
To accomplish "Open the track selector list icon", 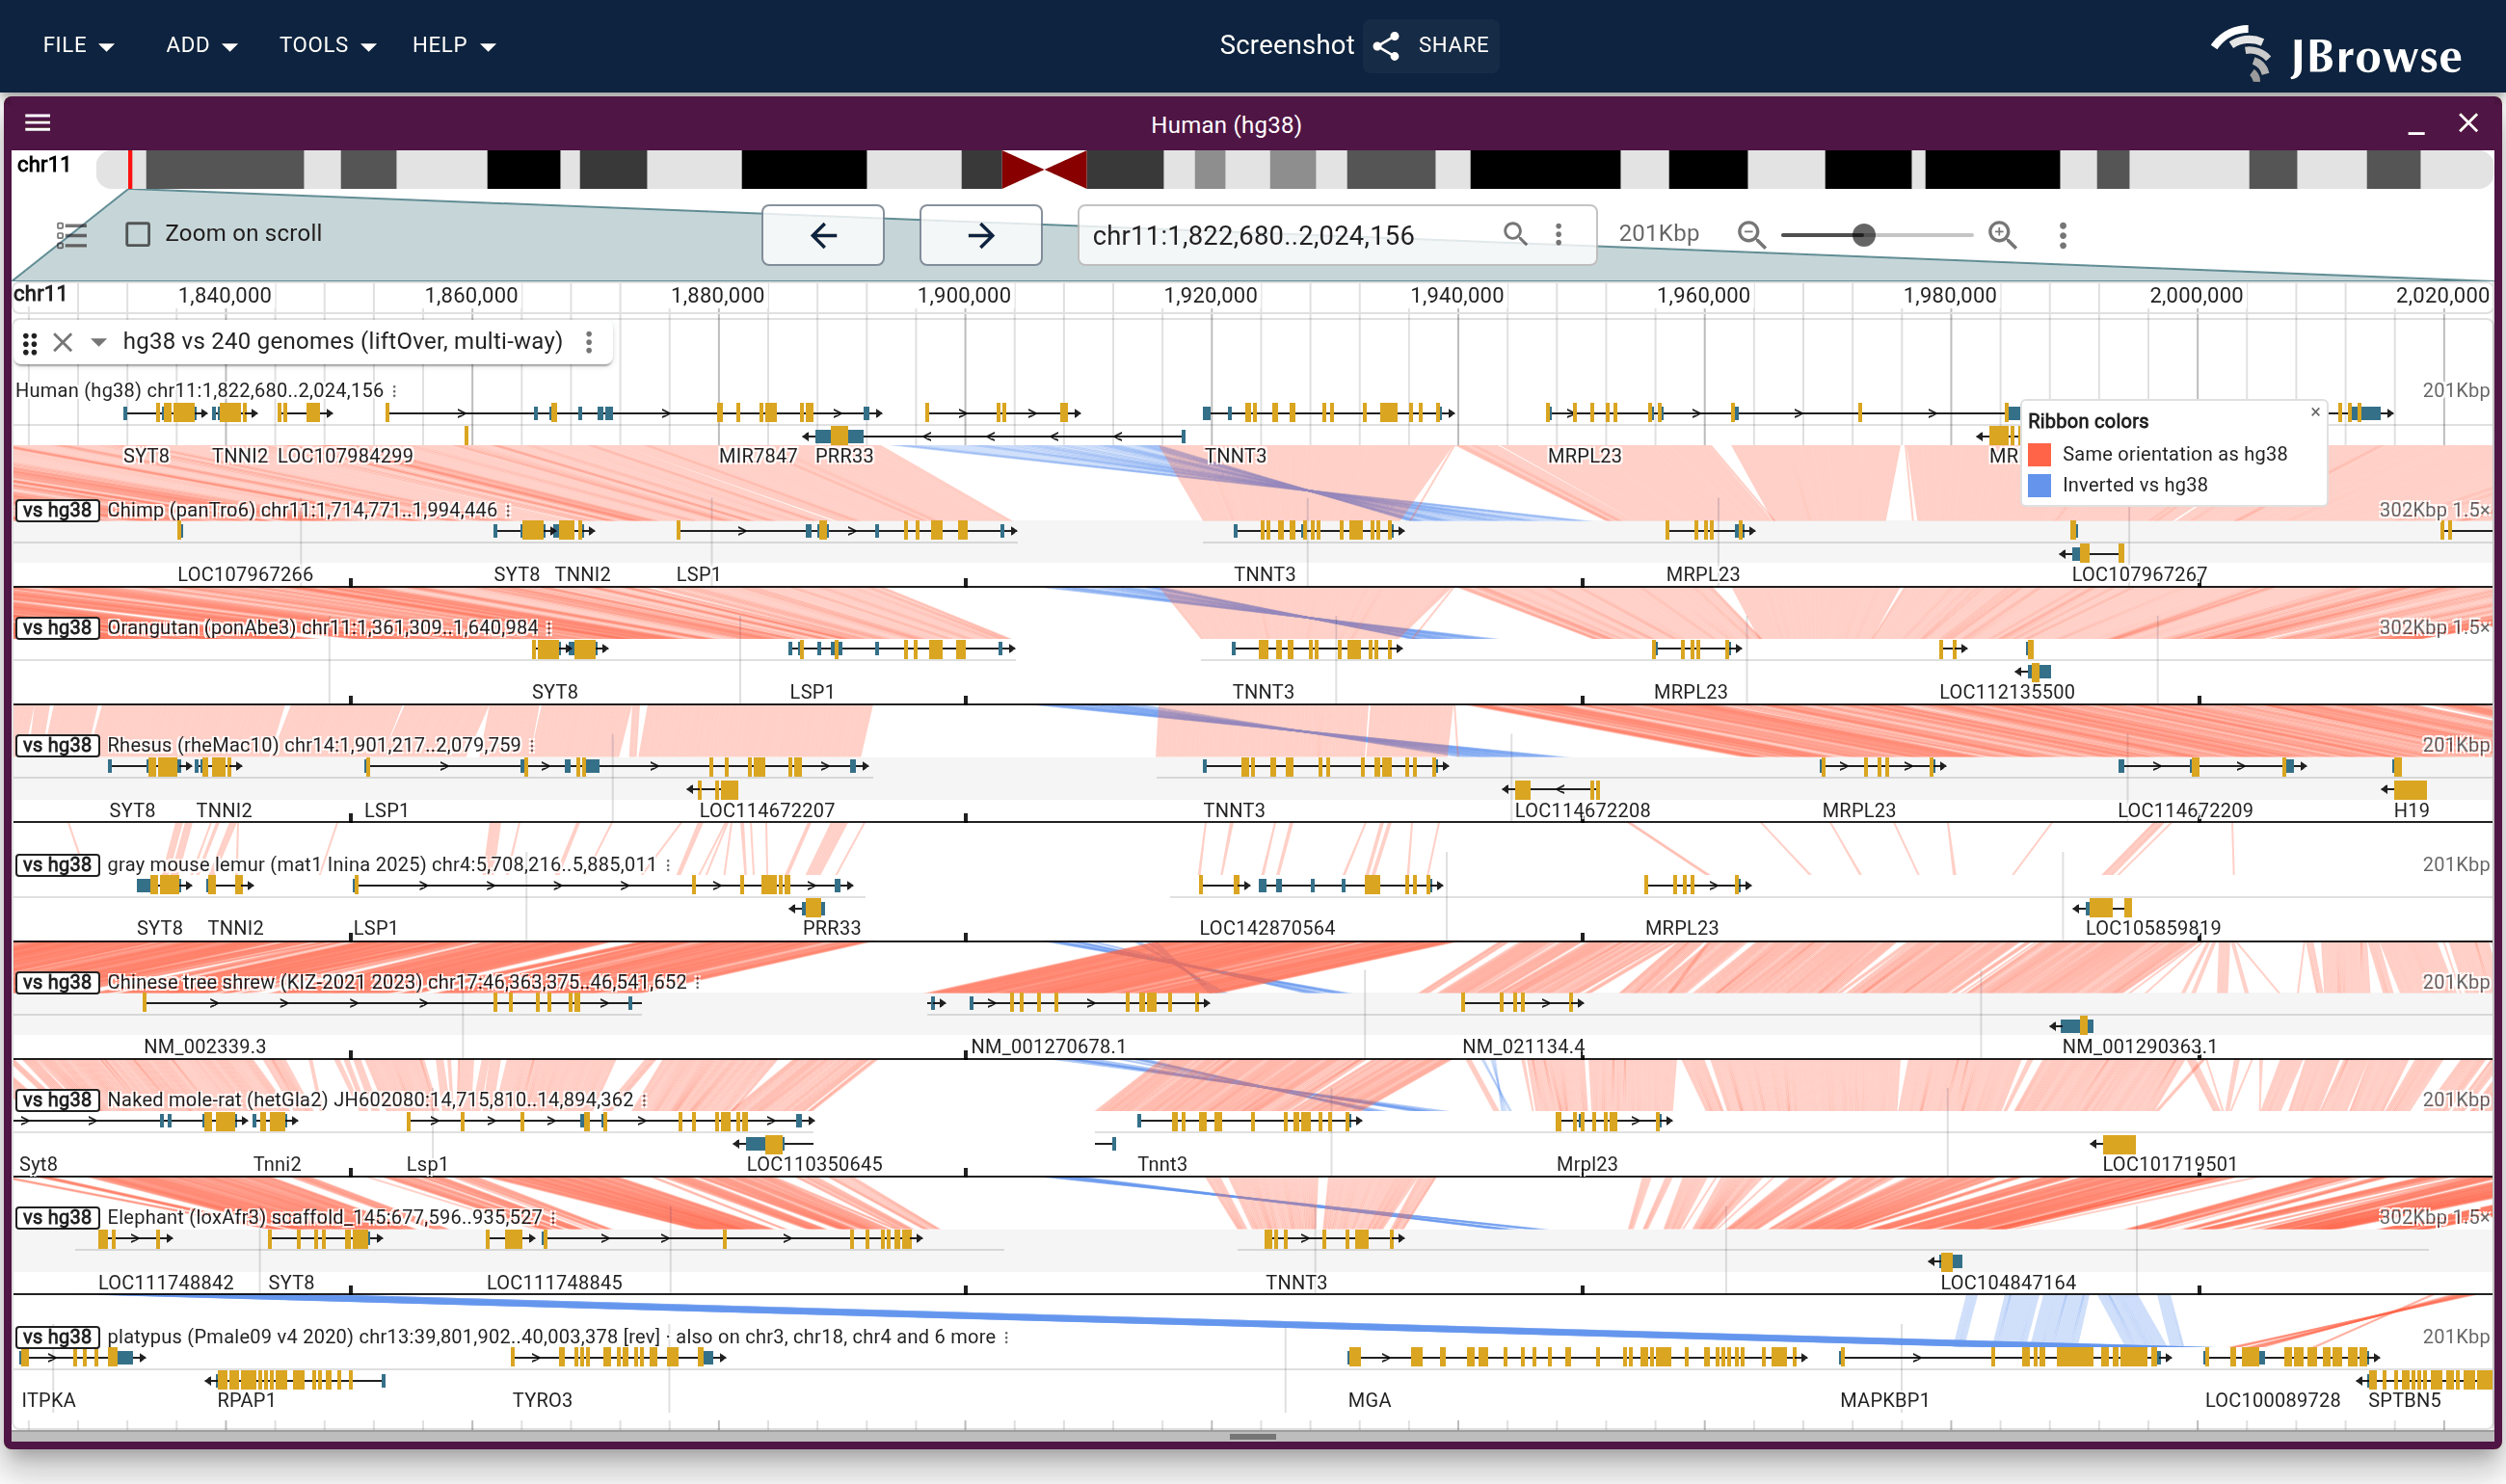I will coord(72,235).
